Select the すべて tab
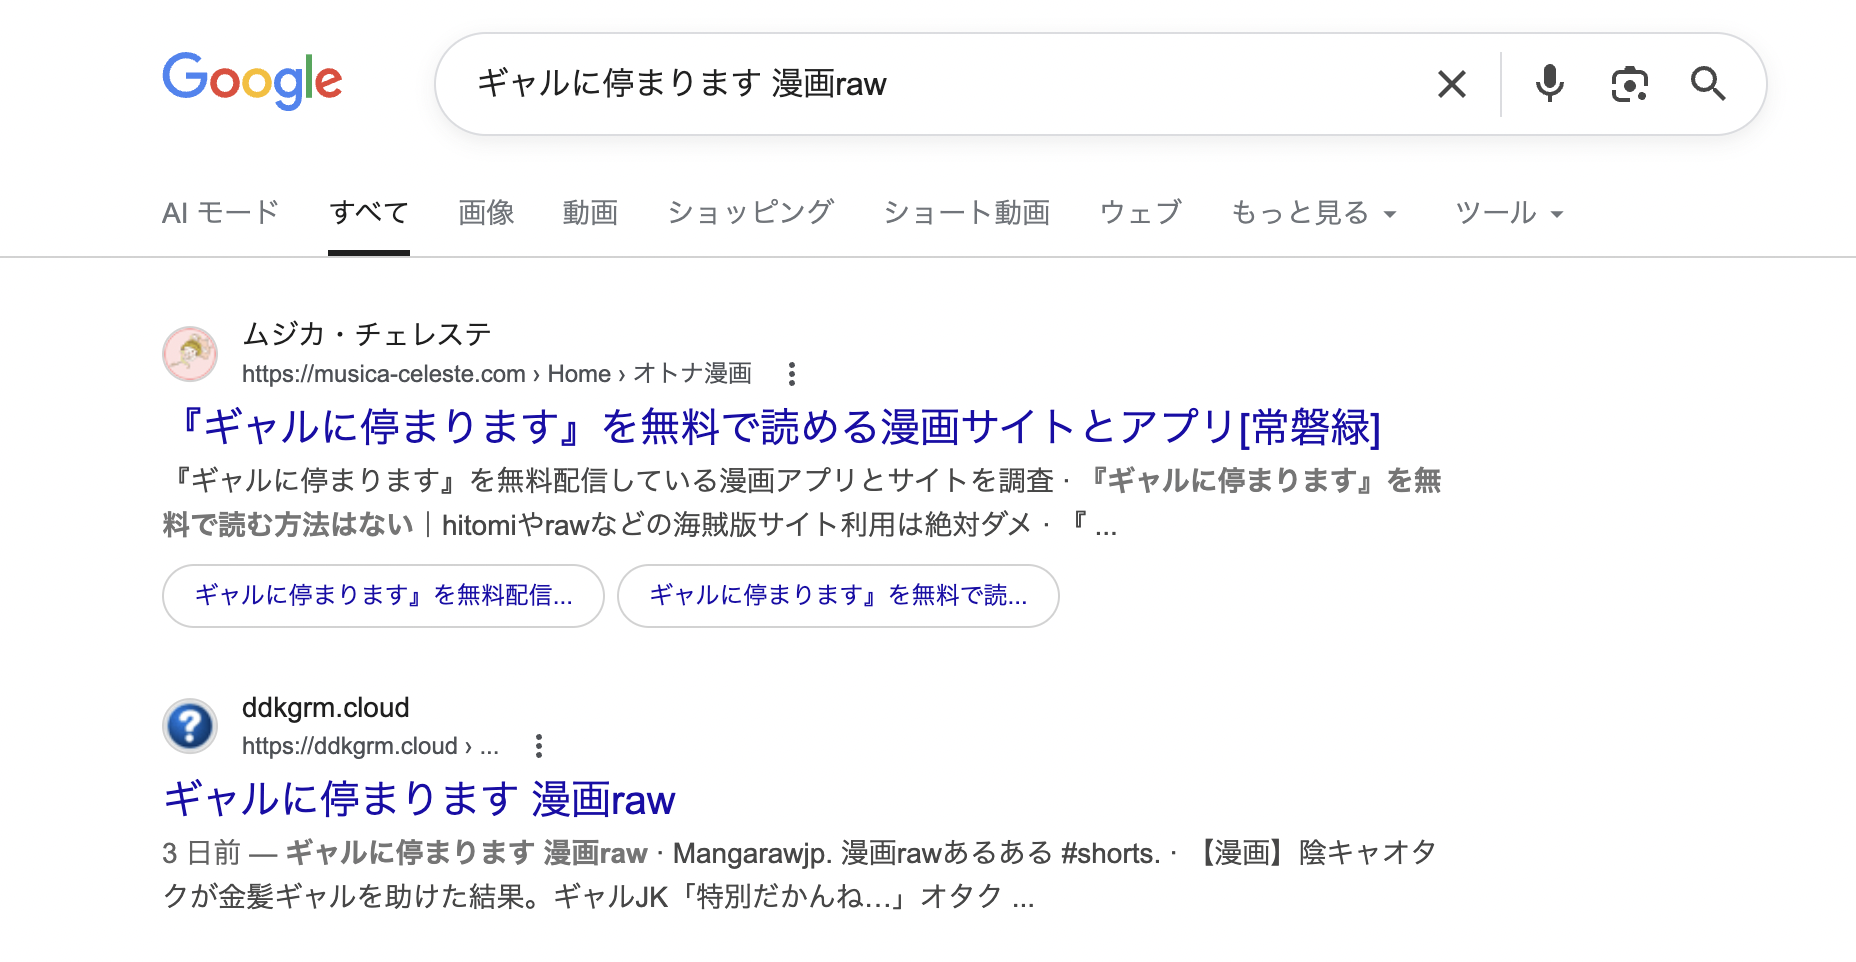1856x962 pixels. click(369, 213)
